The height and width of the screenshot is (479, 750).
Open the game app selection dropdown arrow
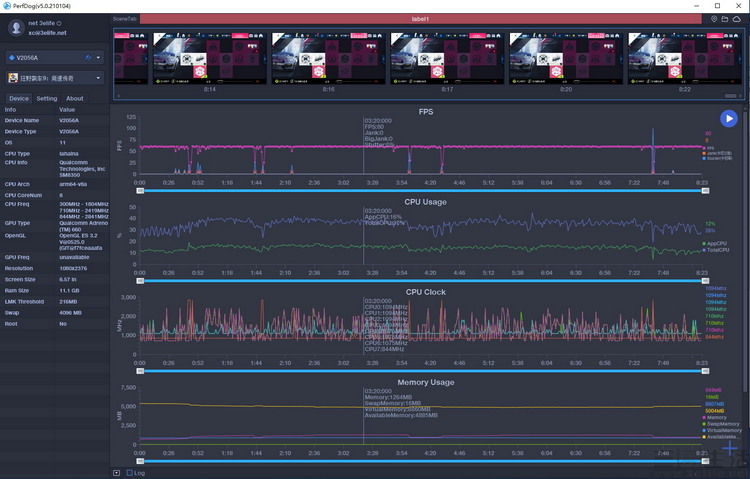tap(98, 78)
